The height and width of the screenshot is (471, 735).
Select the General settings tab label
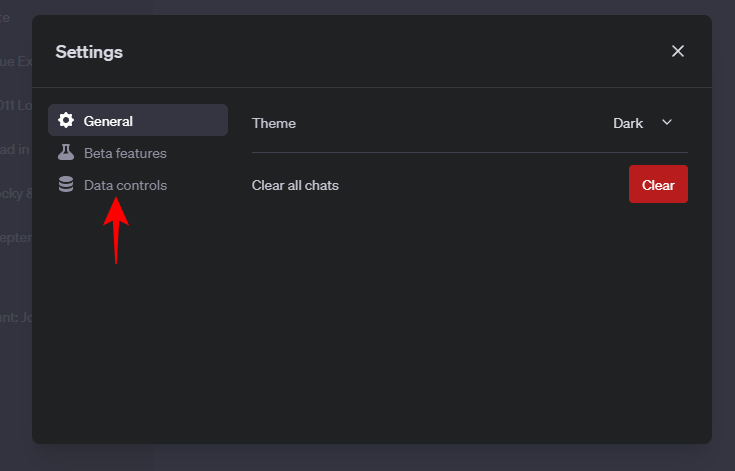(x=108, y=121)
